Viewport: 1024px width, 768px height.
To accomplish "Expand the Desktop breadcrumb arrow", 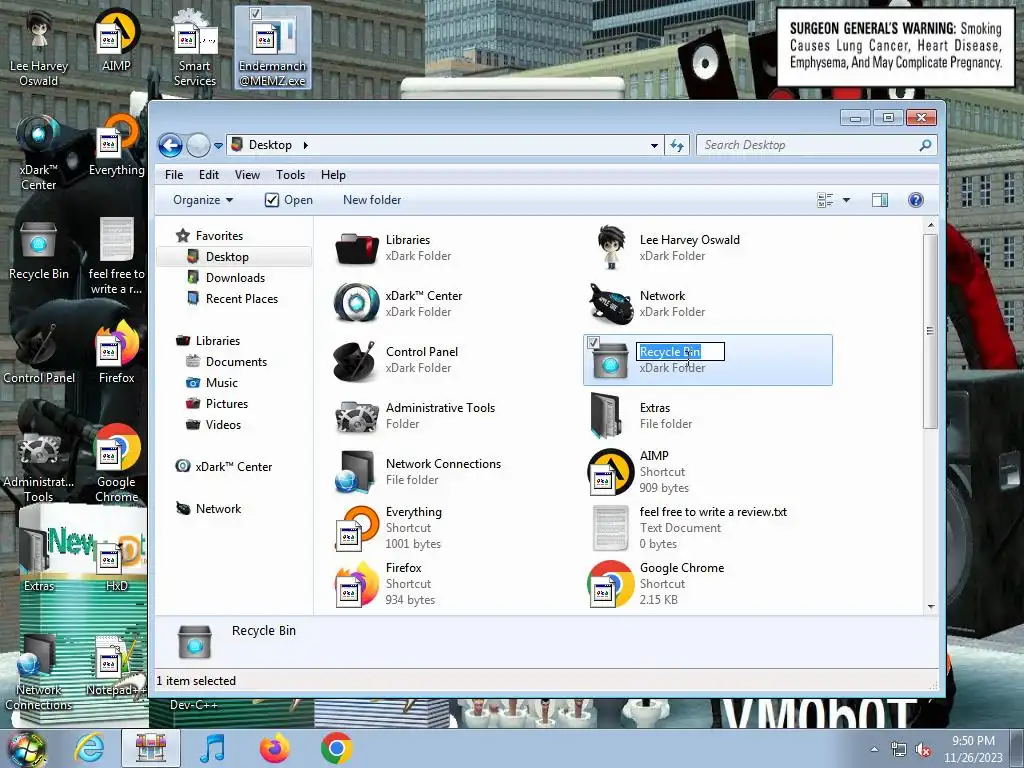I will (x=306, y=145).
